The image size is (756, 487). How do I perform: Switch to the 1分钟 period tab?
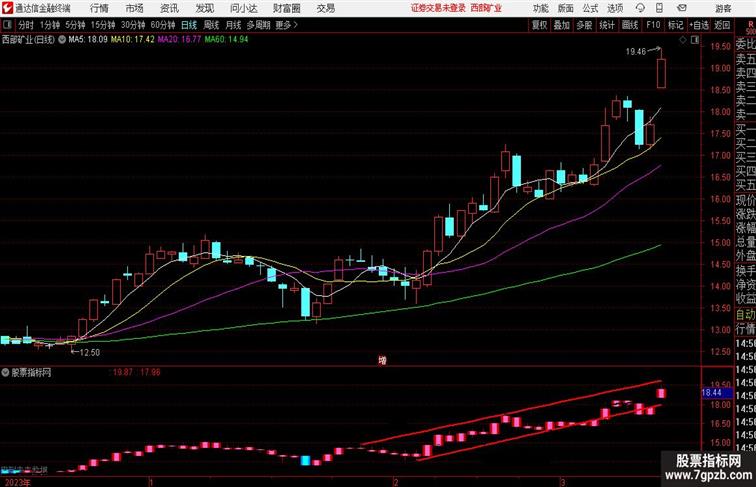50,25
